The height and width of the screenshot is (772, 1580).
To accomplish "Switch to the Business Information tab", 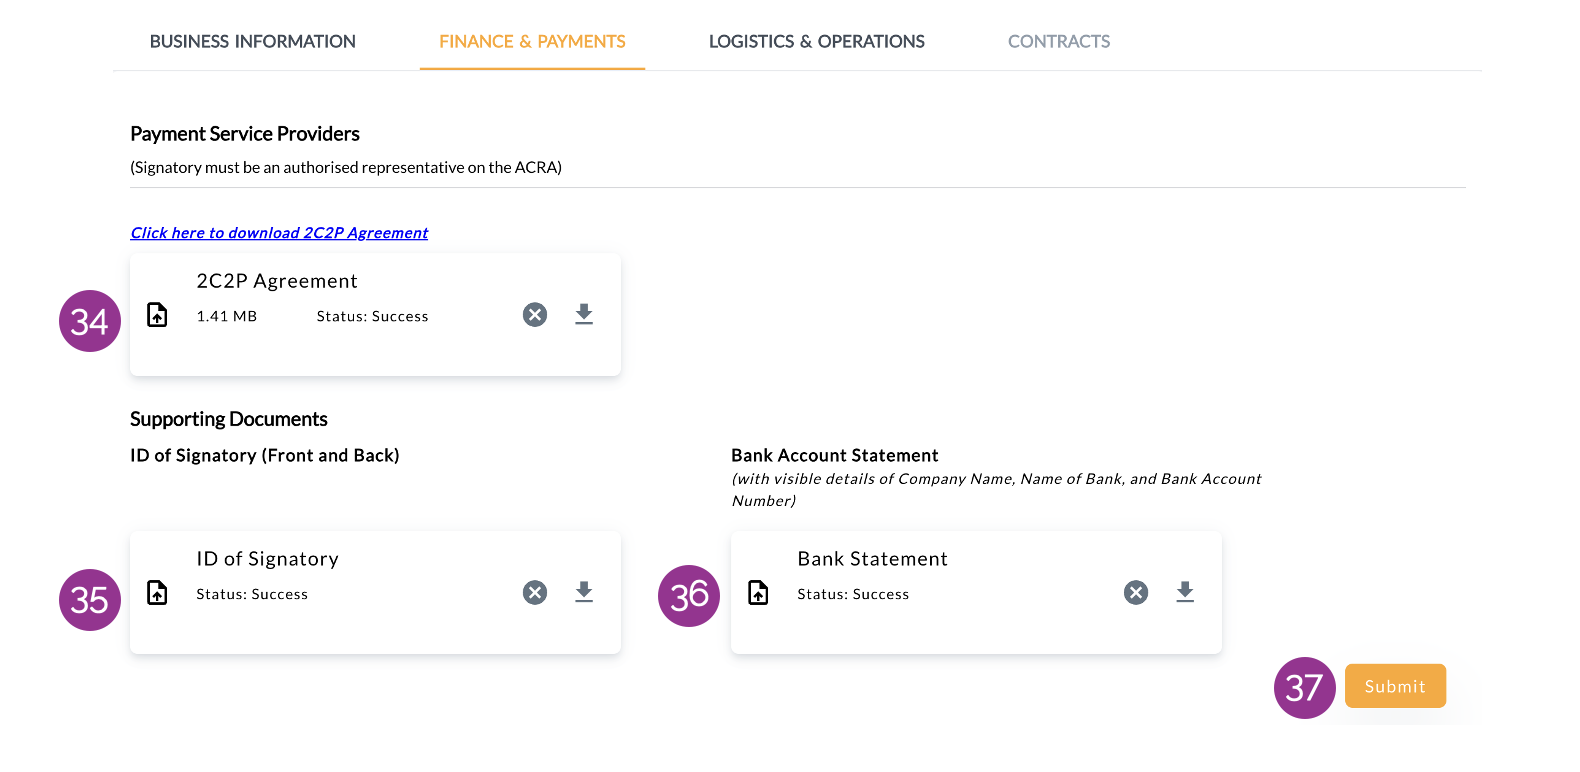I will 253,41.
